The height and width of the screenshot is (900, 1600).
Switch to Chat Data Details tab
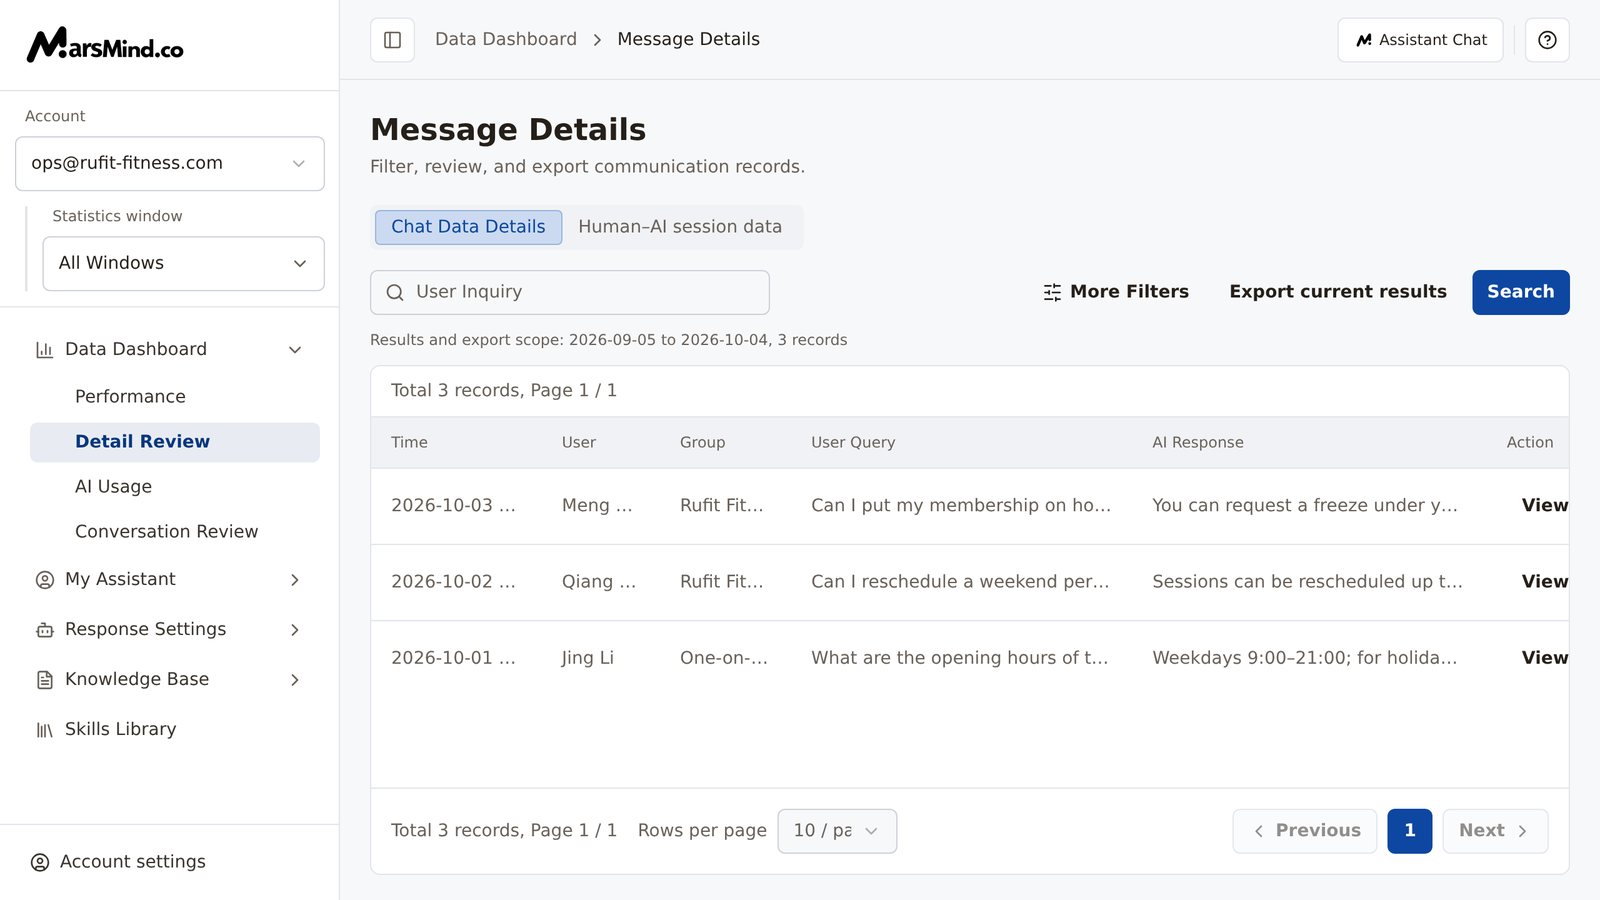[468, 227]
